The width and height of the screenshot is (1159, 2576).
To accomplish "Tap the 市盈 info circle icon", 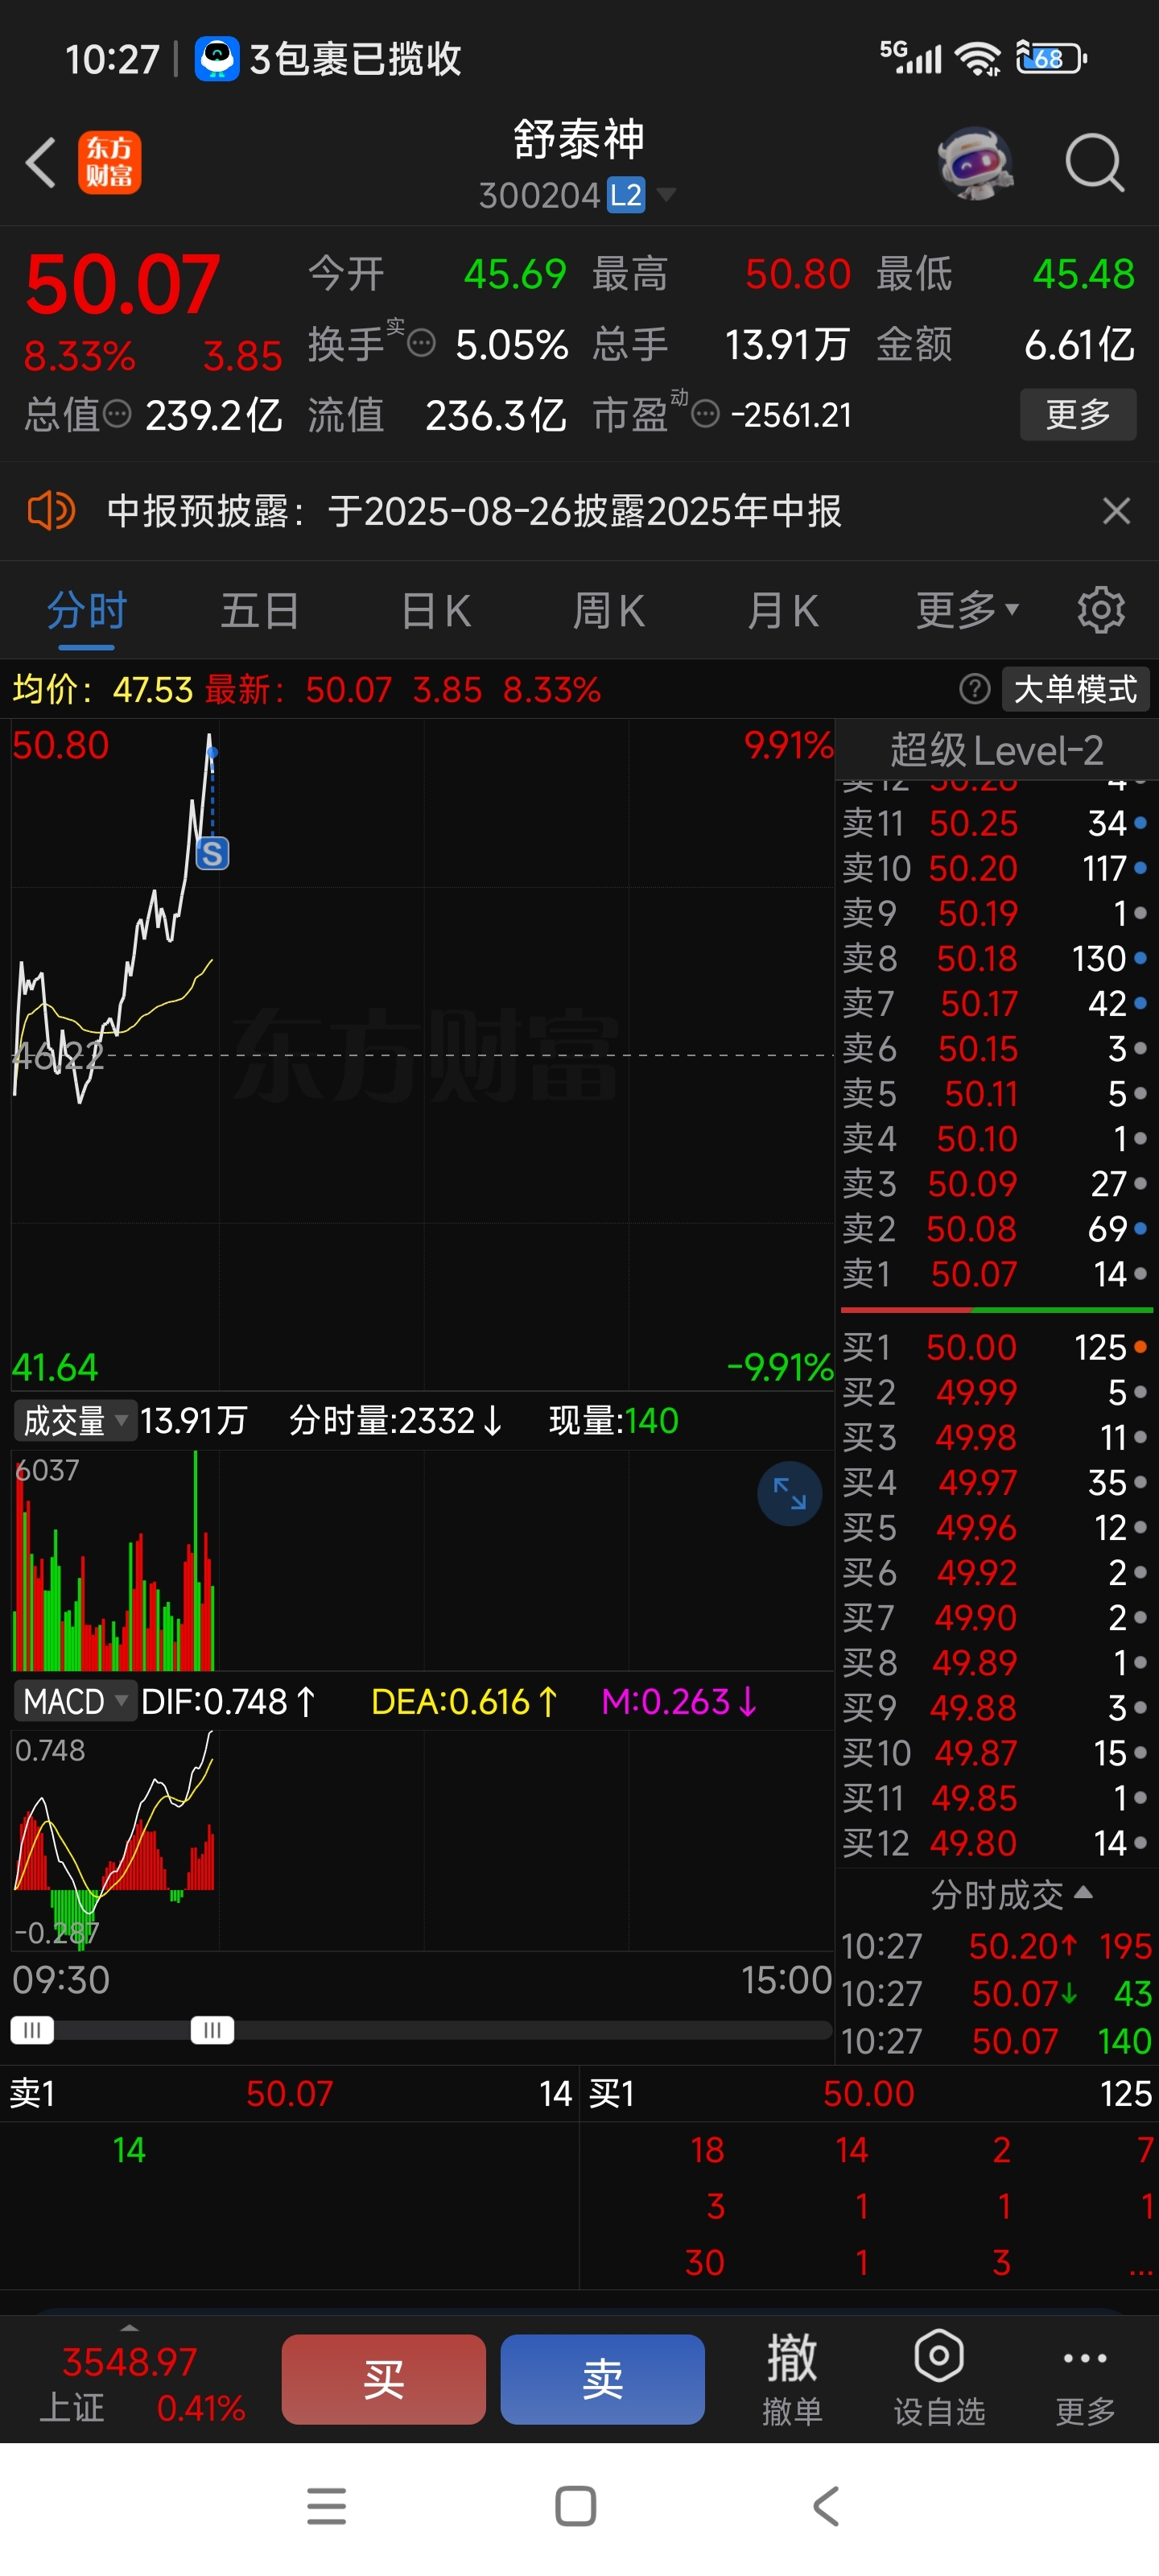I will coord(706,414).
